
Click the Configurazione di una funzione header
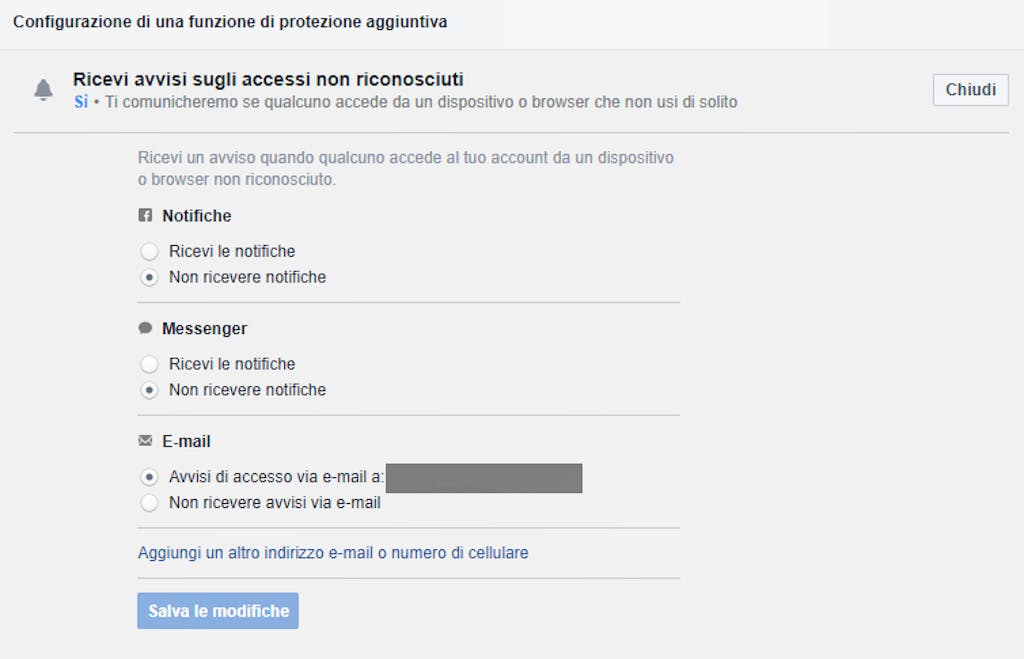pyautogui.click(x=230, y=22)
